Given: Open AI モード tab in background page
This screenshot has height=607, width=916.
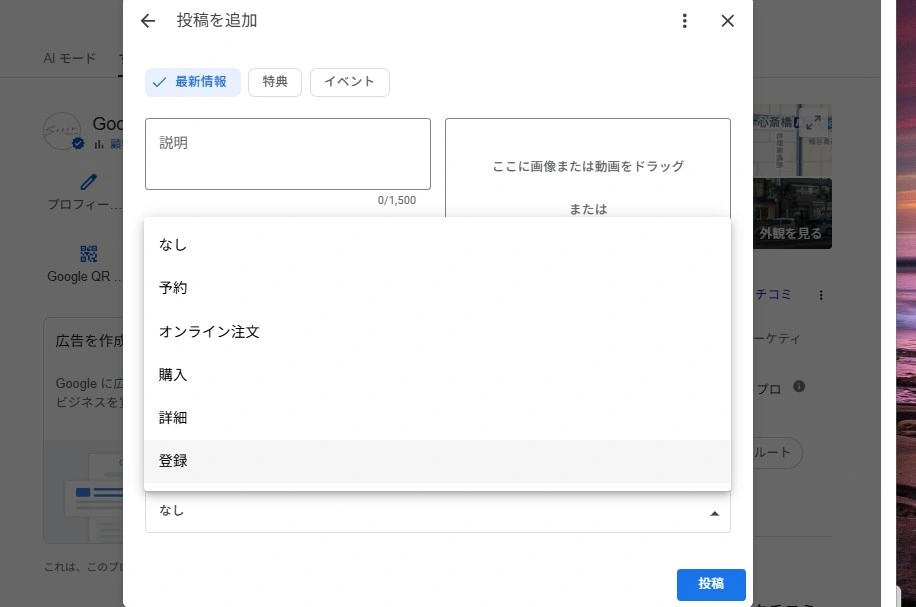Looking at the screenshot, I should click(69, 58).
